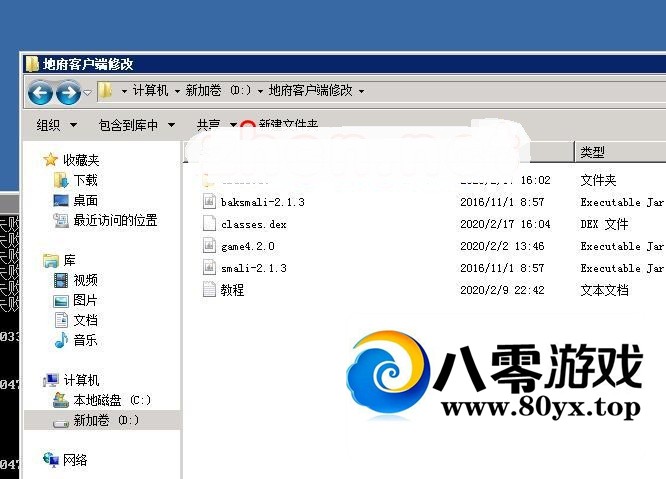Click the 网络 network icon
The height and width of the screenshot is (479, 666).
click(51, 459)
